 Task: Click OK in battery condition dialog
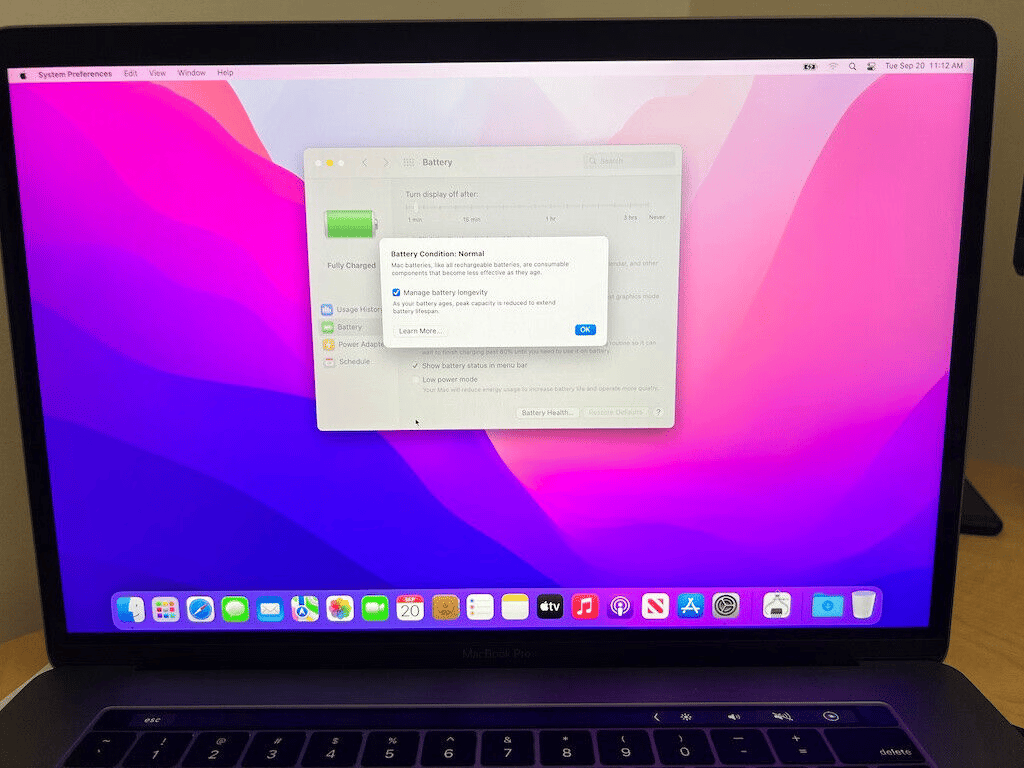pyautogui.click(x=585, y=330)
